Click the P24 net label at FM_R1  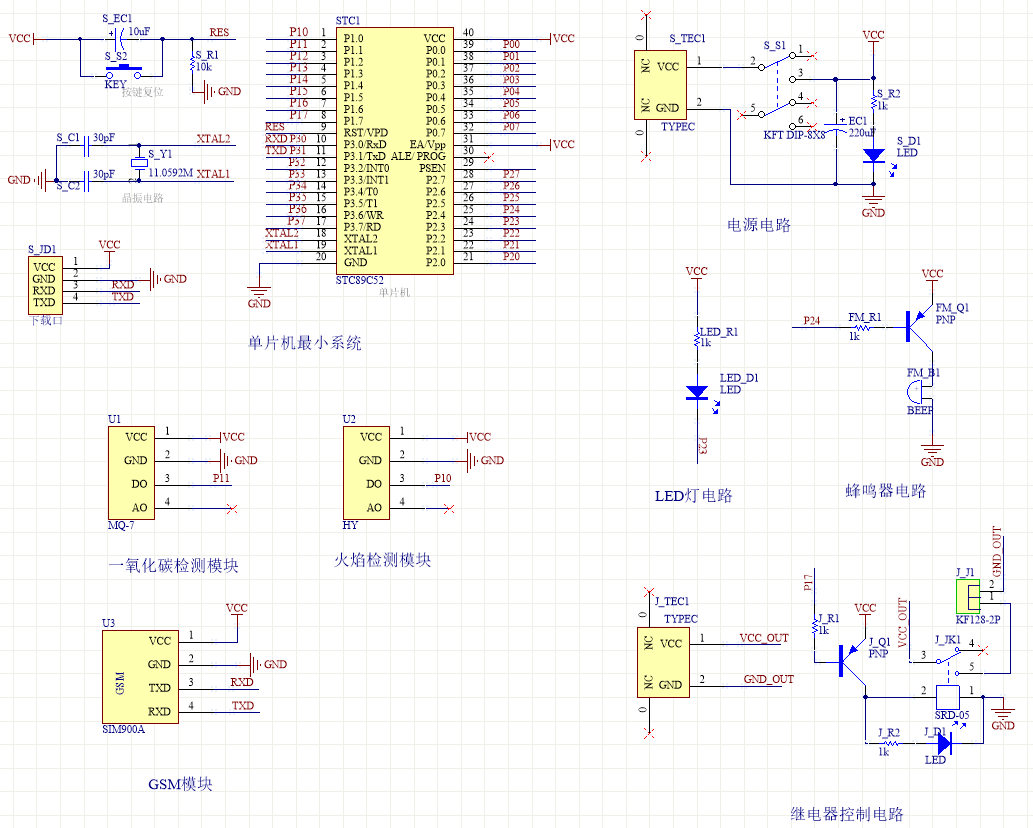pyautogui.click(x=812, y=321)
